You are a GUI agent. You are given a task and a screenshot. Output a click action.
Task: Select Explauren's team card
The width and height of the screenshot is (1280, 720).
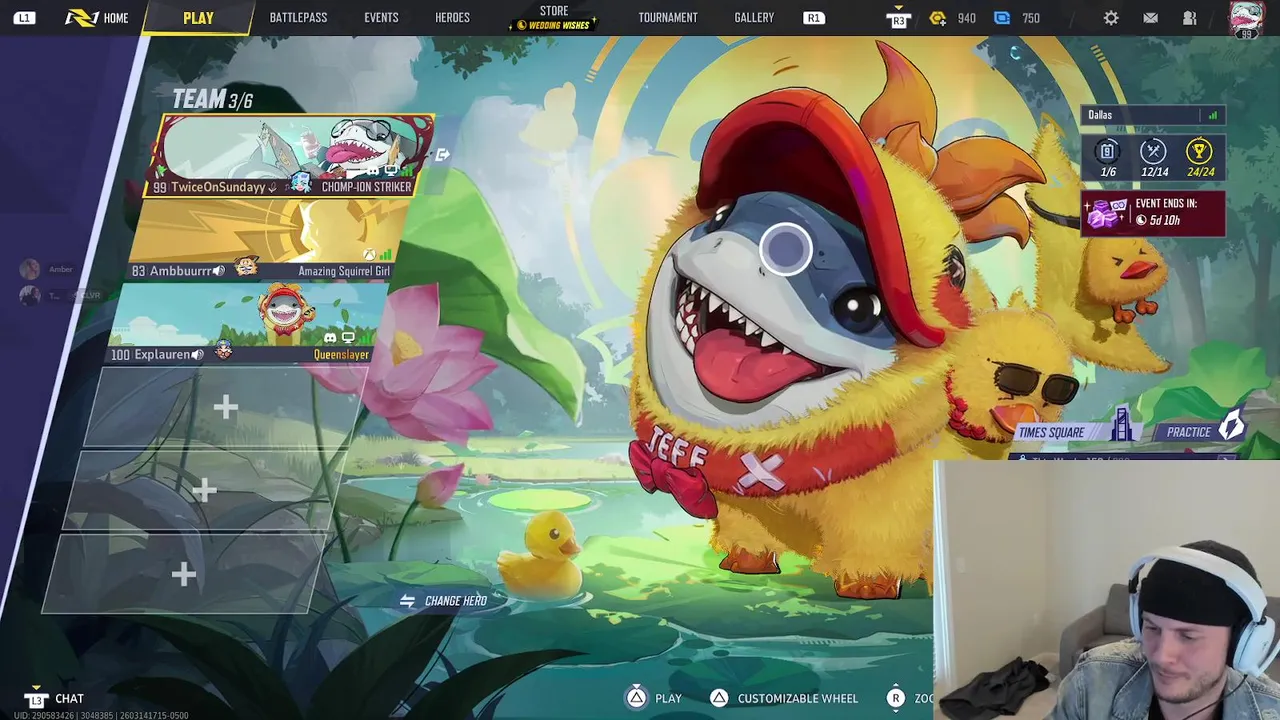pos(249,323)
